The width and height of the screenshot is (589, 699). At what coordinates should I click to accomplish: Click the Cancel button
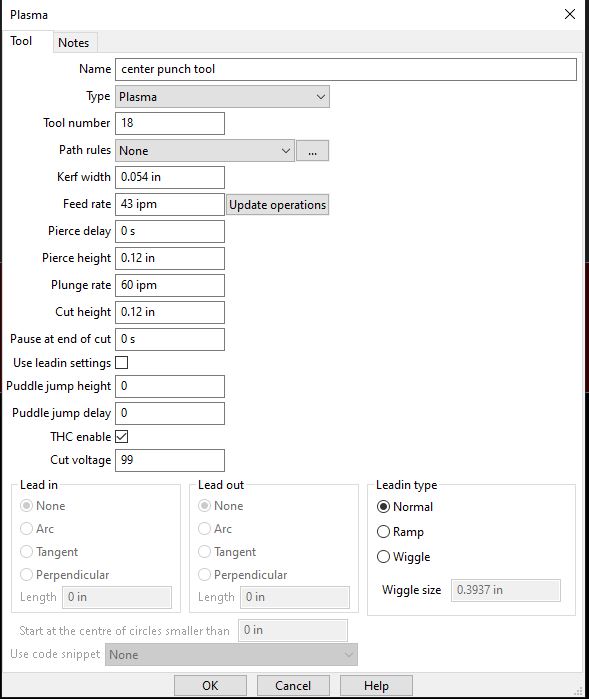(293, 685)
